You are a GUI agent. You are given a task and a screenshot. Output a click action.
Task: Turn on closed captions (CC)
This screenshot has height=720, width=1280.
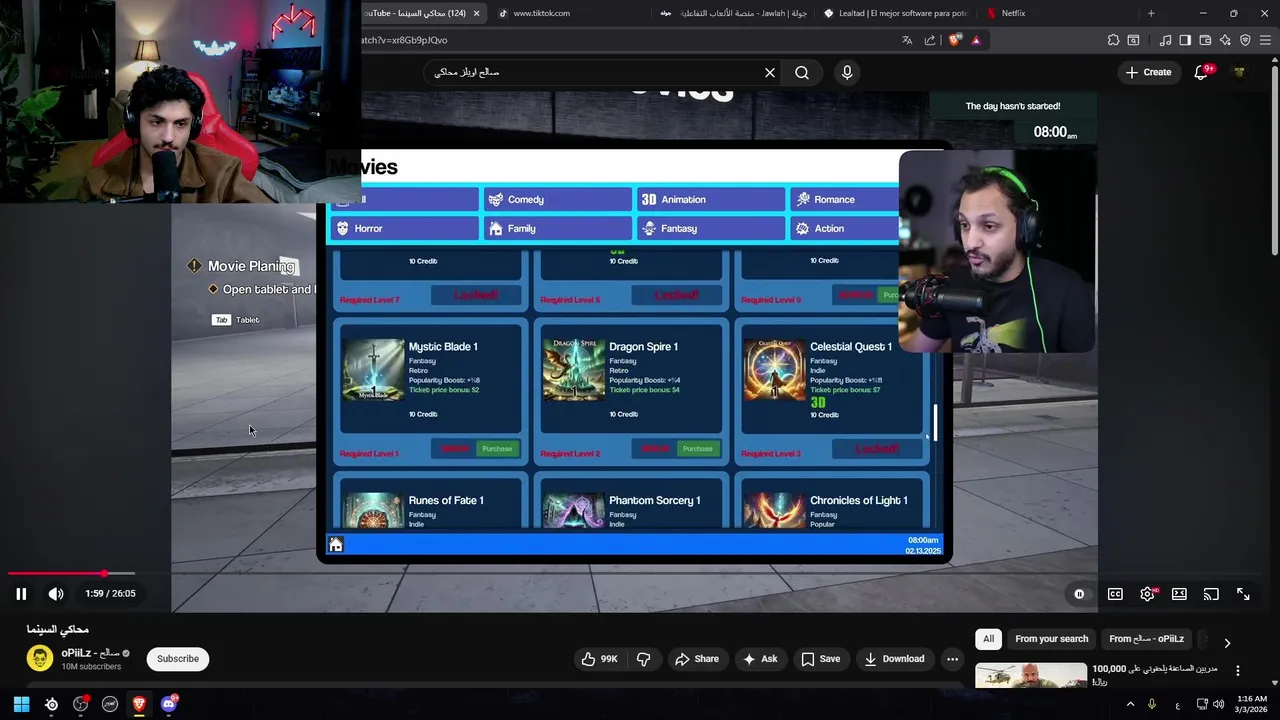click(x=1115, y=594)
